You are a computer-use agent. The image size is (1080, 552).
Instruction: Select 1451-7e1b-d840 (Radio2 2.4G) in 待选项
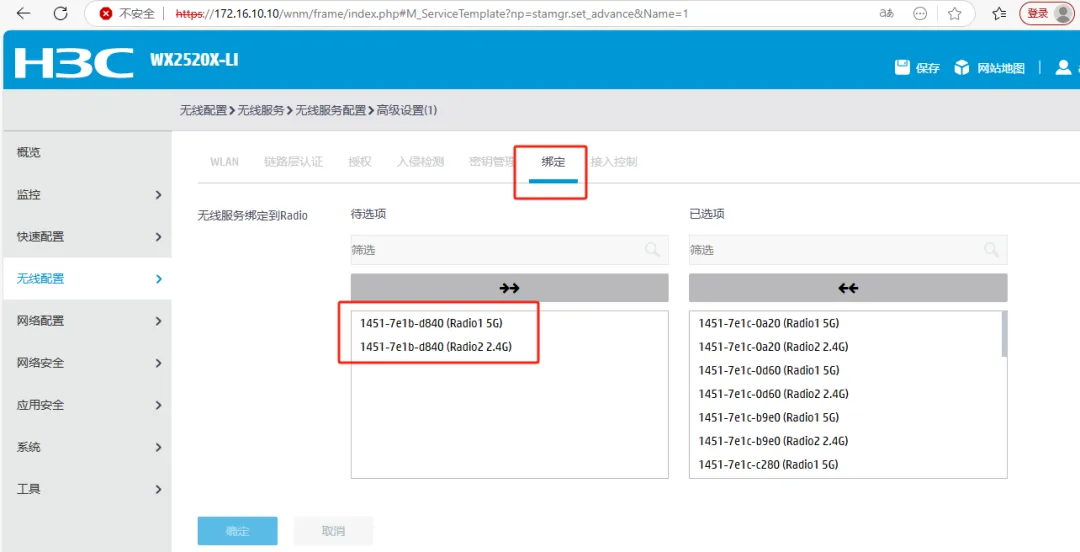pos(436,347)
